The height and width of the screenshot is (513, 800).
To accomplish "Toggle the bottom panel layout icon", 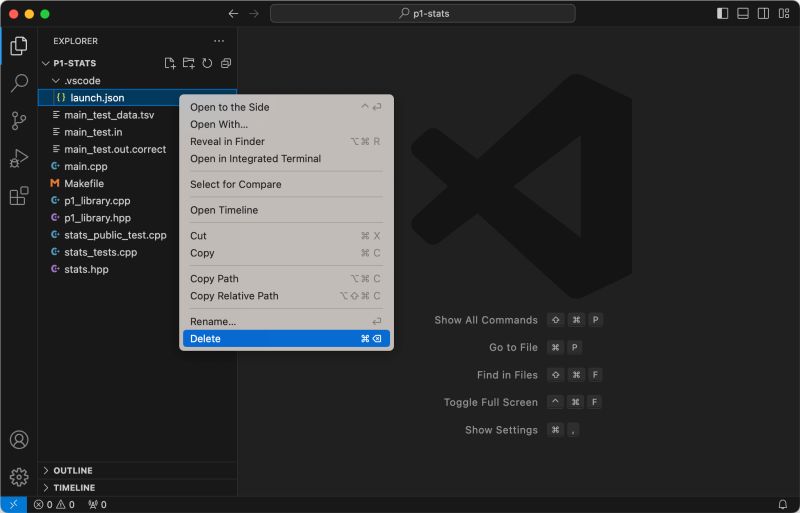I will tap(743, 14).
